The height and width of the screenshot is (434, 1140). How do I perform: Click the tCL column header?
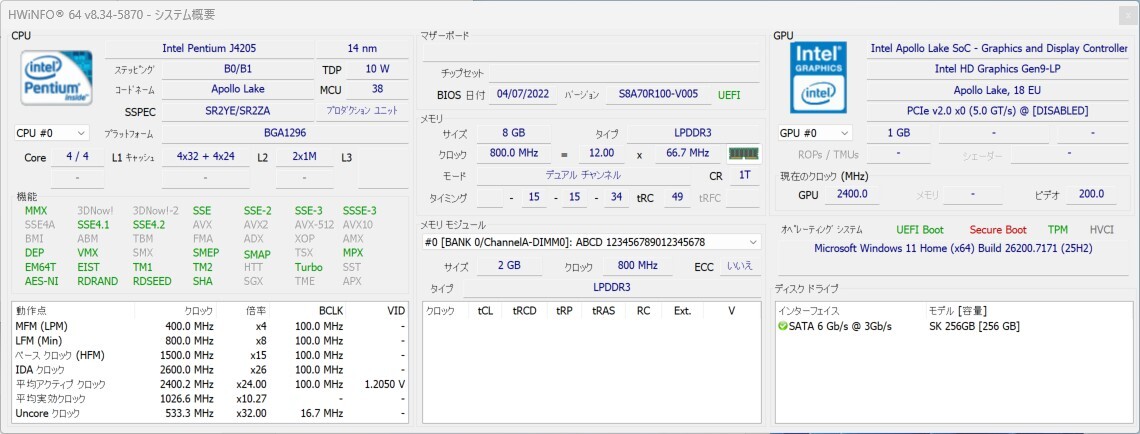tap(485, 310)
